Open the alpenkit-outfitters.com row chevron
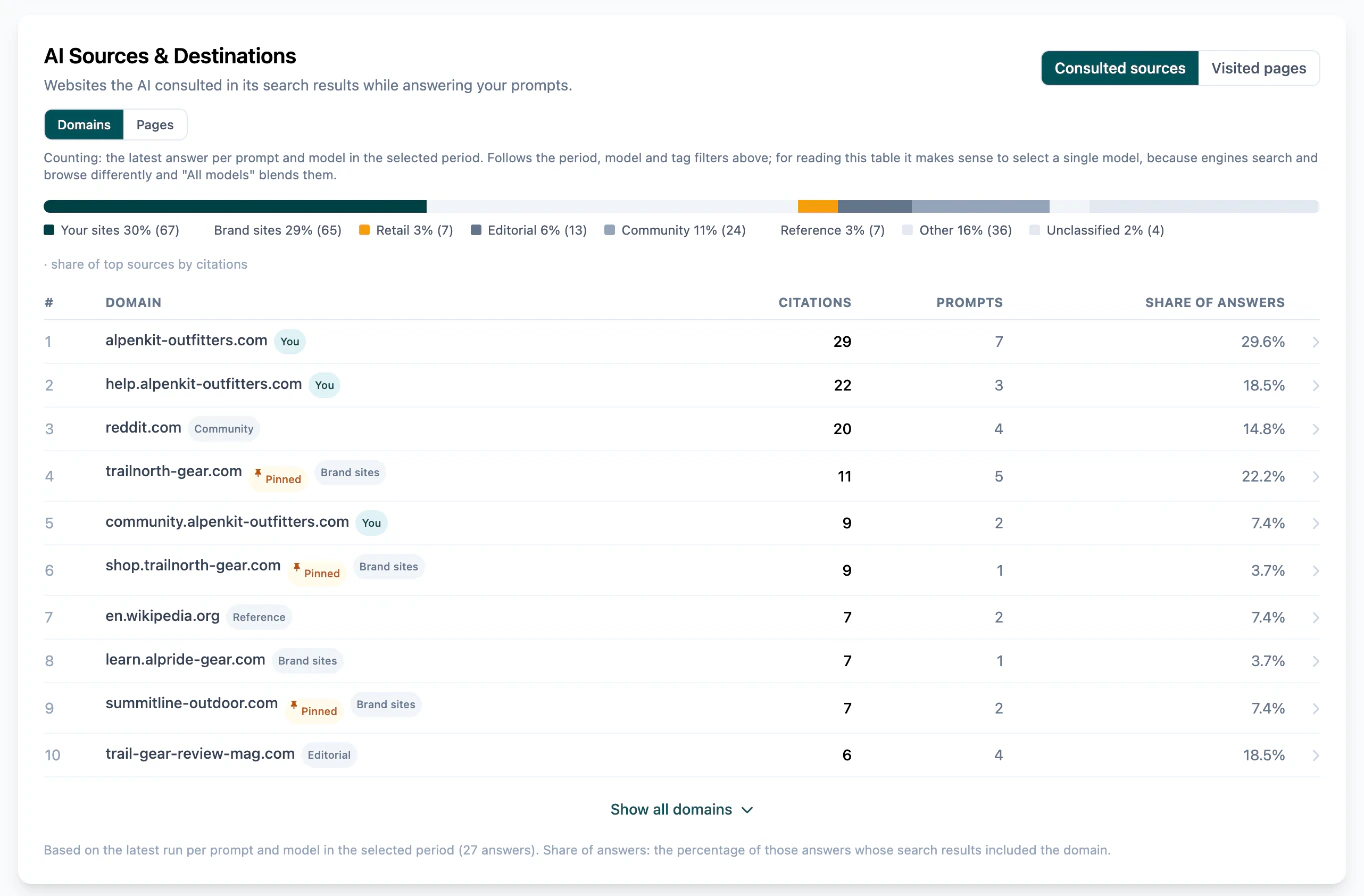Image resolution: width=1364 pixels, height=896 pixels. click(x=1315, y=342)
